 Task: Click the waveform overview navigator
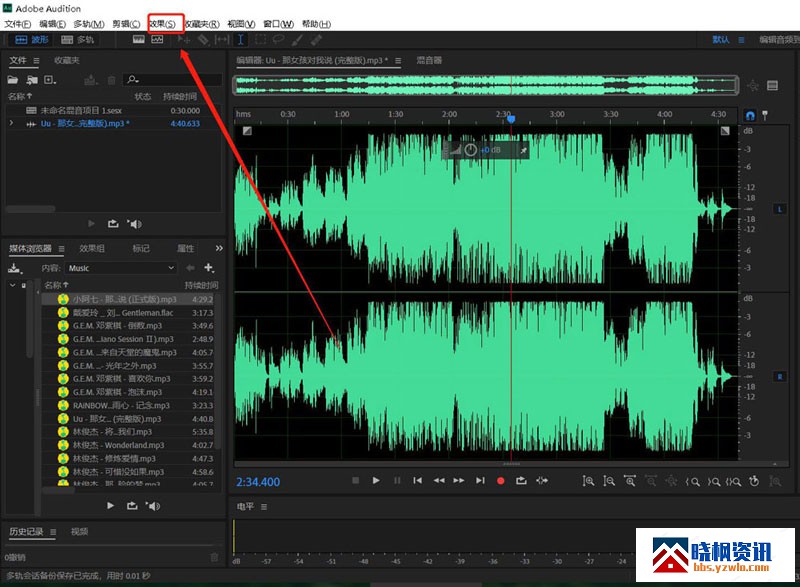coord(486,85)
